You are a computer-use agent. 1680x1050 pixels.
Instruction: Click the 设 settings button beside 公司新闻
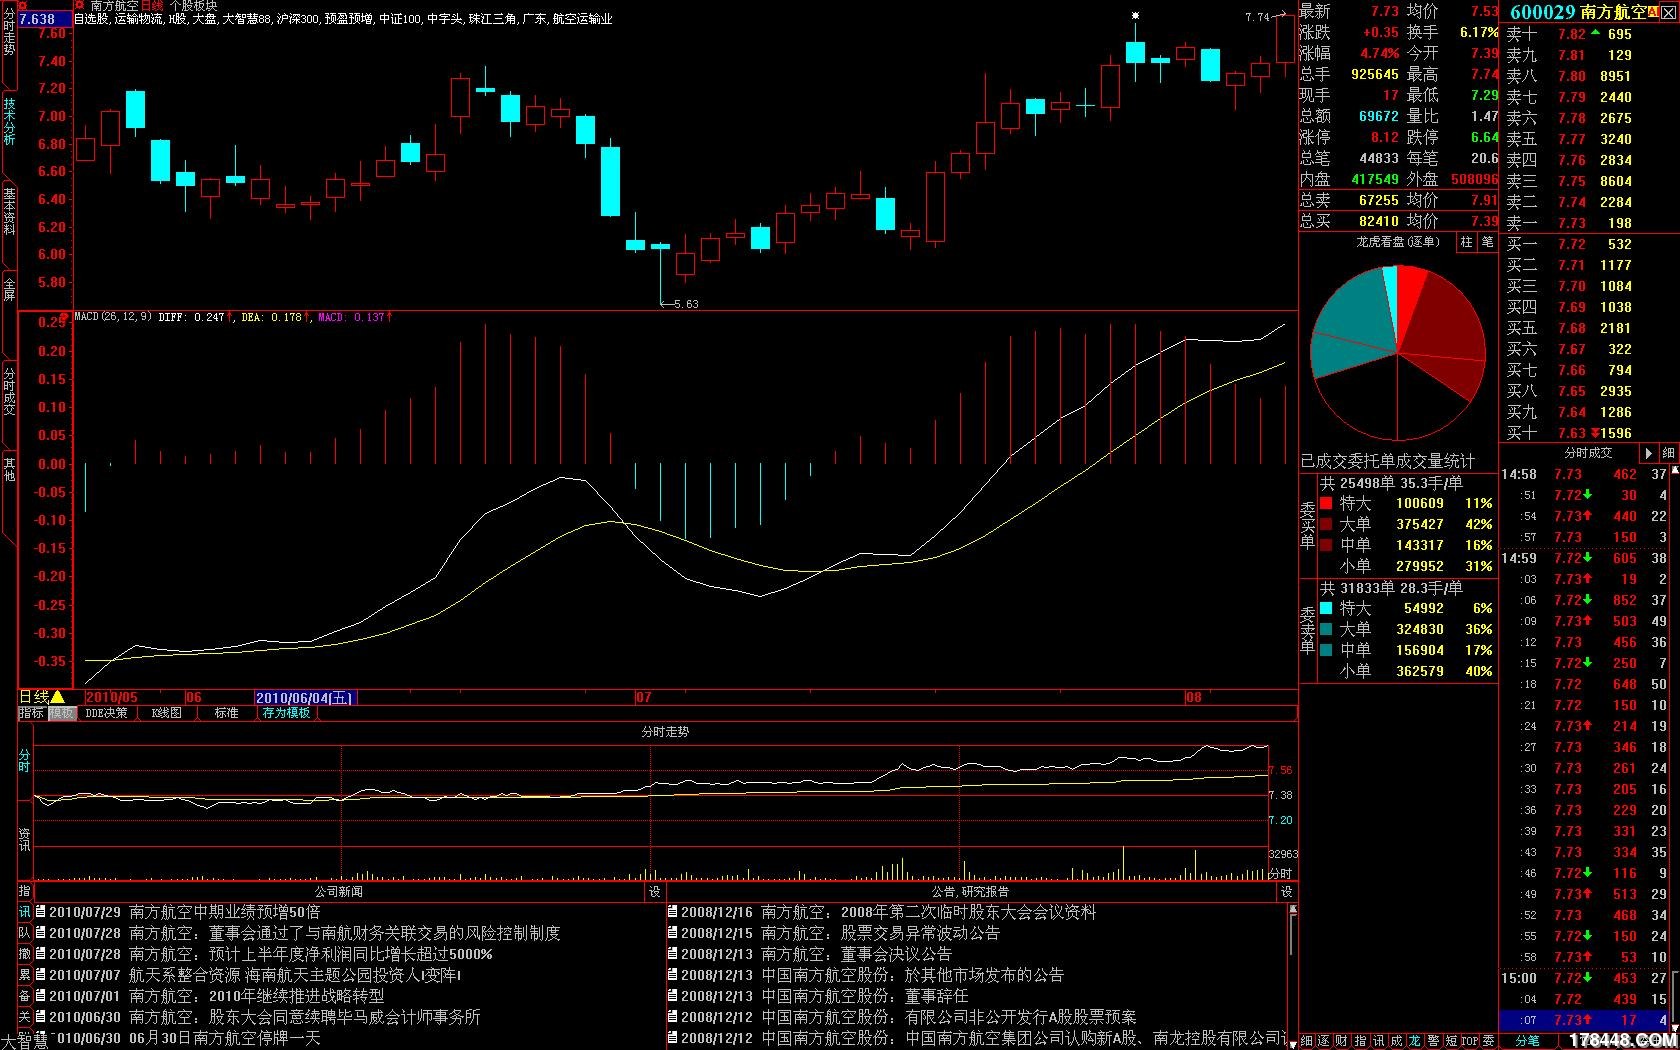654,892
